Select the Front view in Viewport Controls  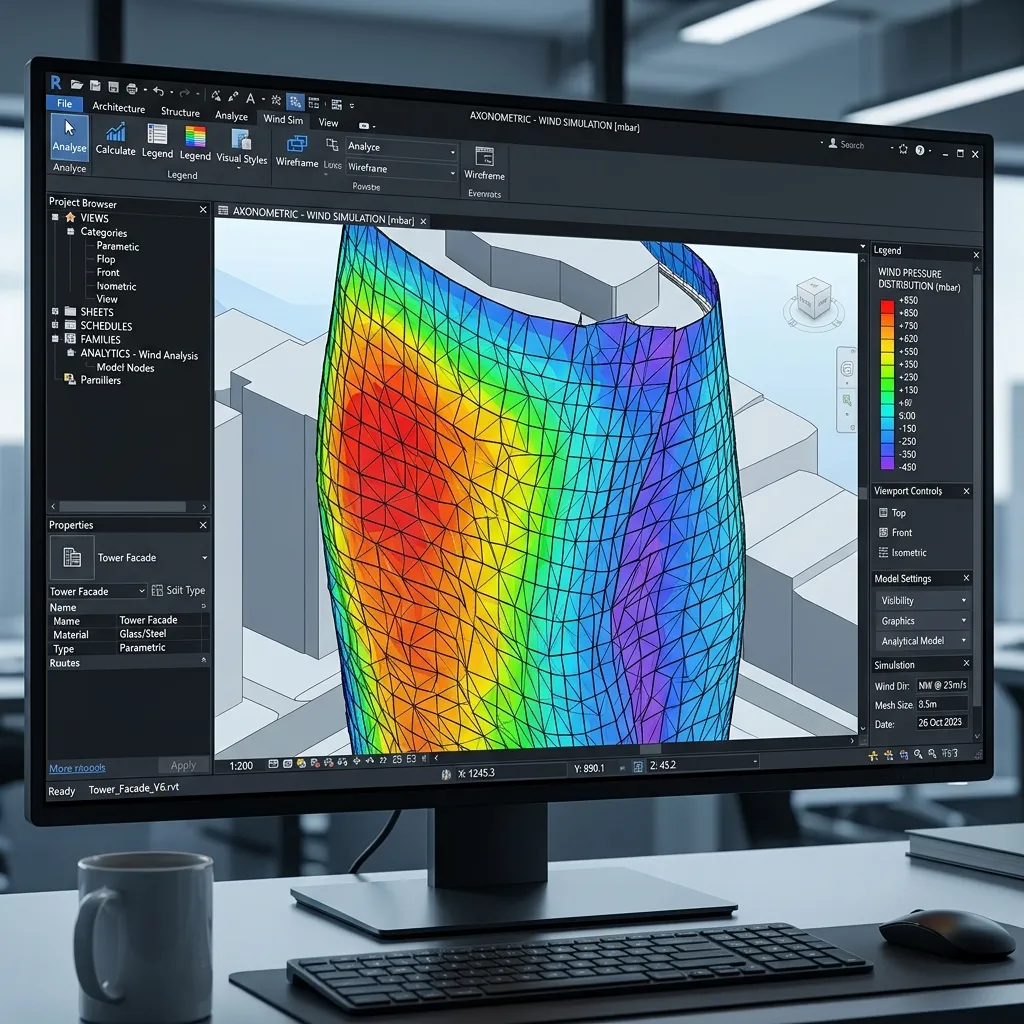click(901, 533)
